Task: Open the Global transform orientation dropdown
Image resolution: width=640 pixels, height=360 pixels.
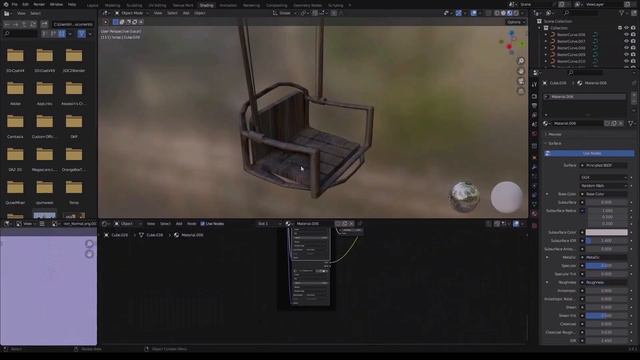Action: point(285,13)
